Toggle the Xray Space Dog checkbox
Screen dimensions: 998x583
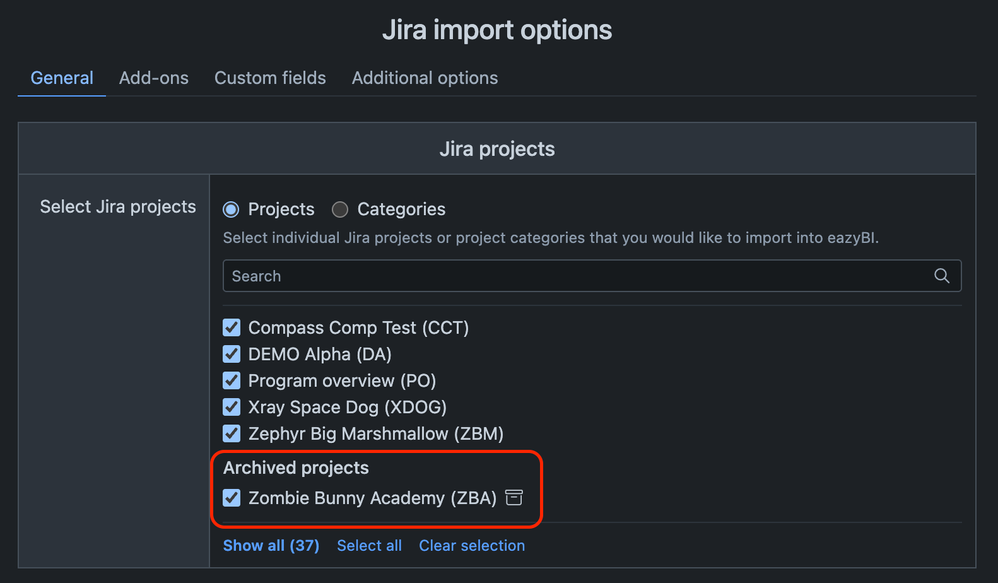pos(231,407)
